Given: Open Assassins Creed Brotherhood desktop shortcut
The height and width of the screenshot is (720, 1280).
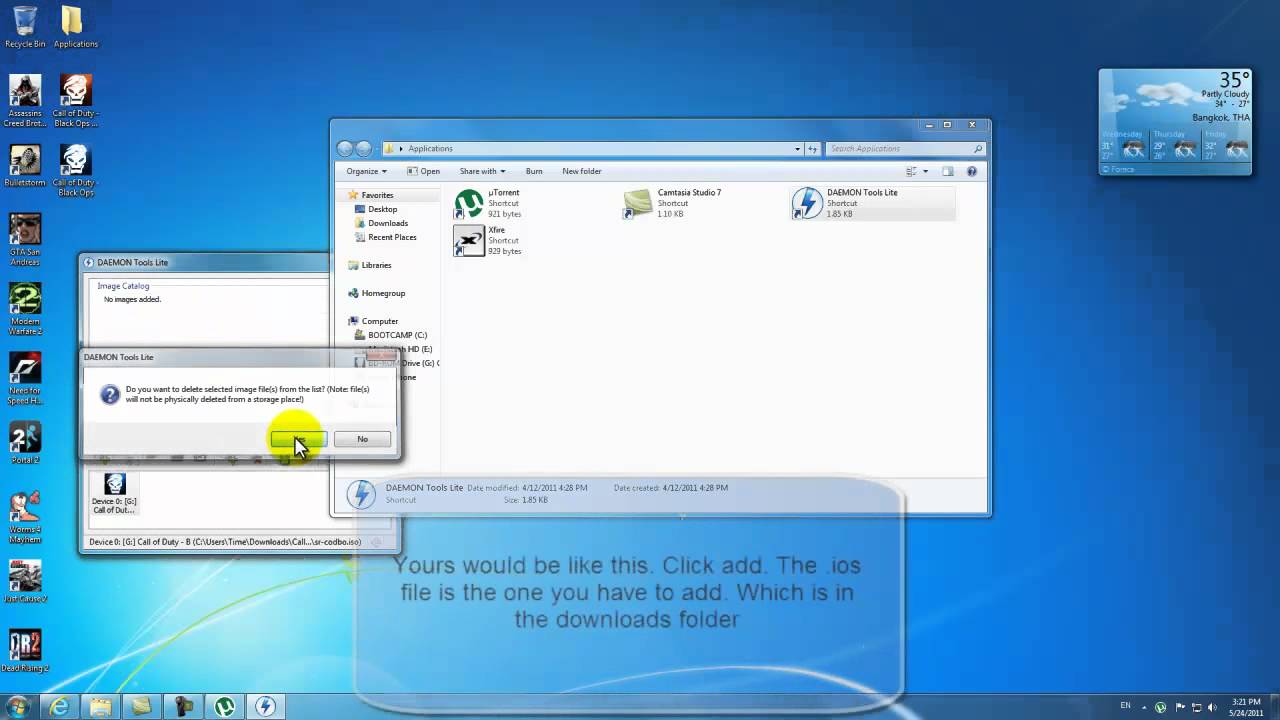Looking at the screenshot, I should [x=25, y=101].
